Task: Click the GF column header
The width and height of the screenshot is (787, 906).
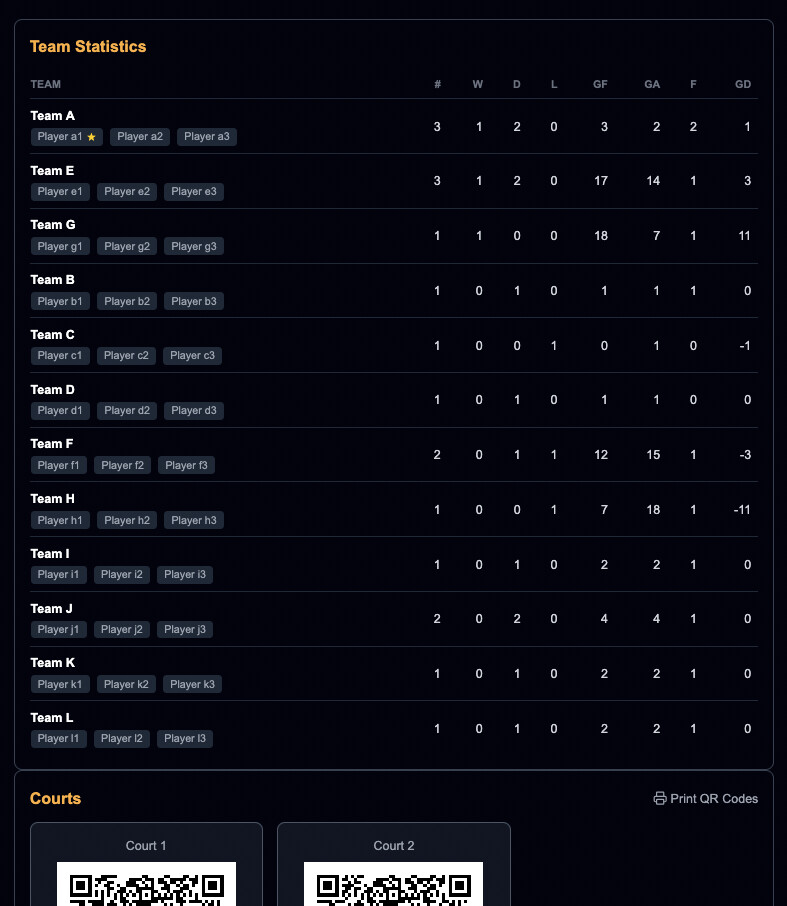Action: pos(600,85)
